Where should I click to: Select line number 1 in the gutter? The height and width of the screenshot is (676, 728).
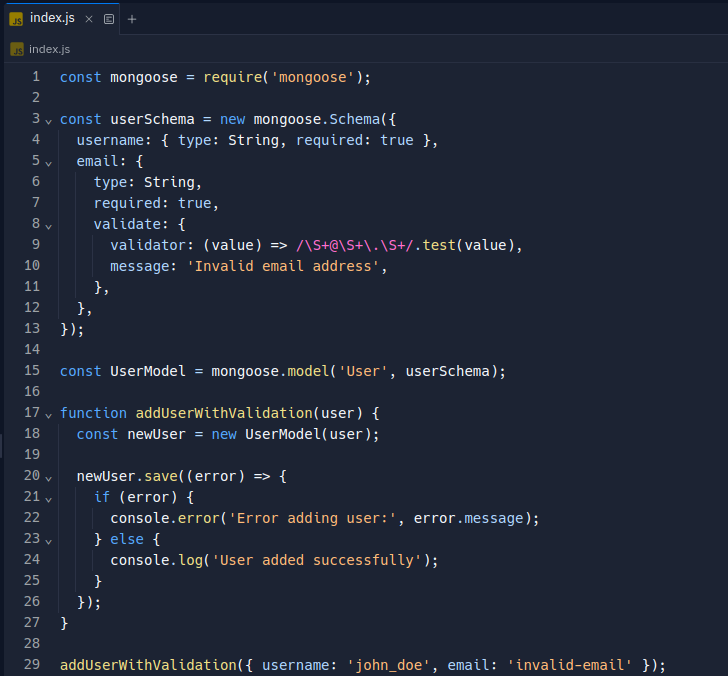point(36,77)
